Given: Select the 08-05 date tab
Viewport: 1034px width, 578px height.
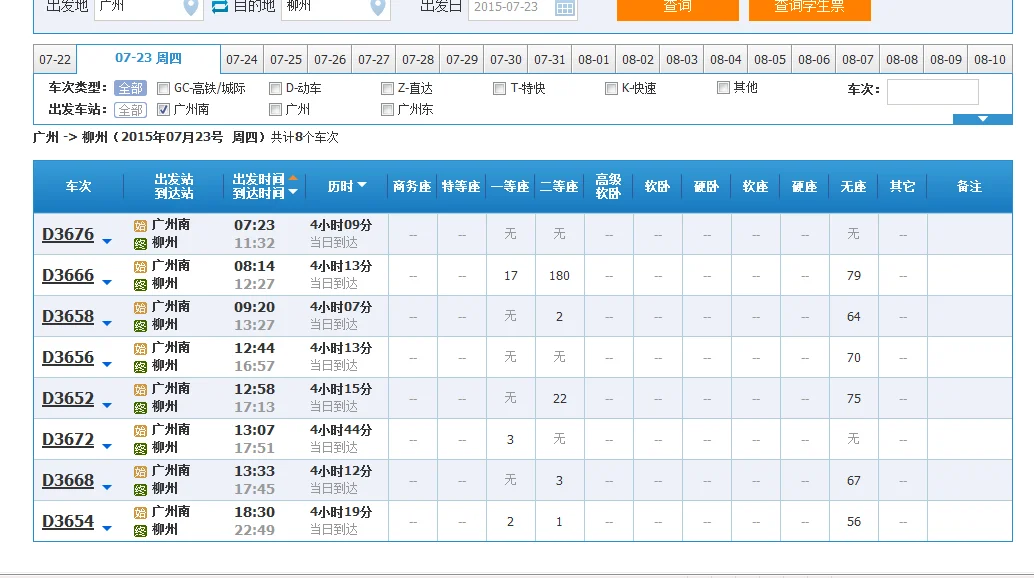Looking at the screenshot, I should pyautogui.click(x=769, y=59).
